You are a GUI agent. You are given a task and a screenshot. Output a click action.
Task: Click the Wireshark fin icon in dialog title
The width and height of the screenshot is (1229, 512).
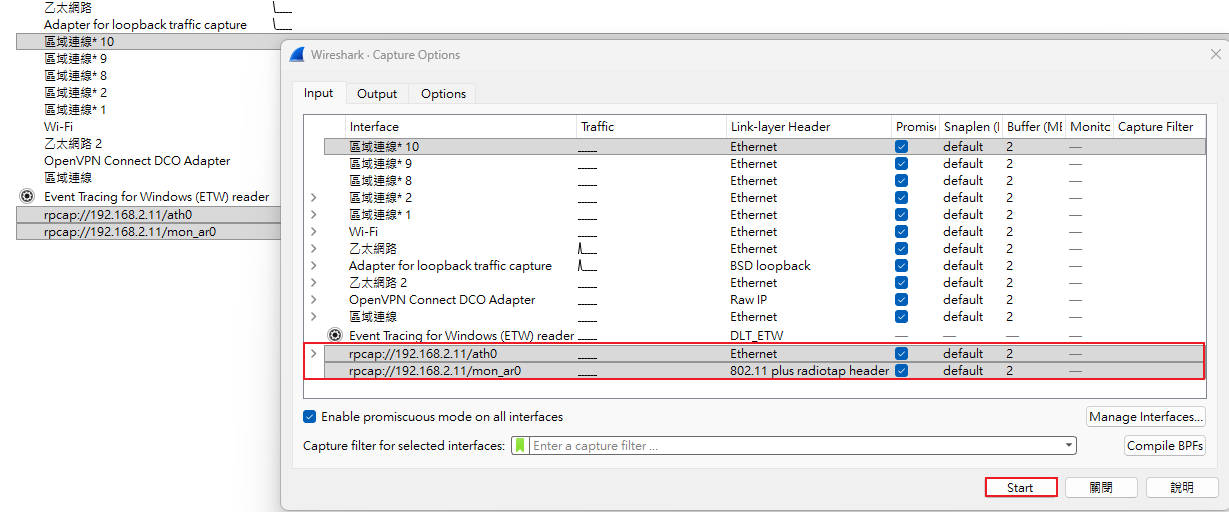tap(298, 55)
